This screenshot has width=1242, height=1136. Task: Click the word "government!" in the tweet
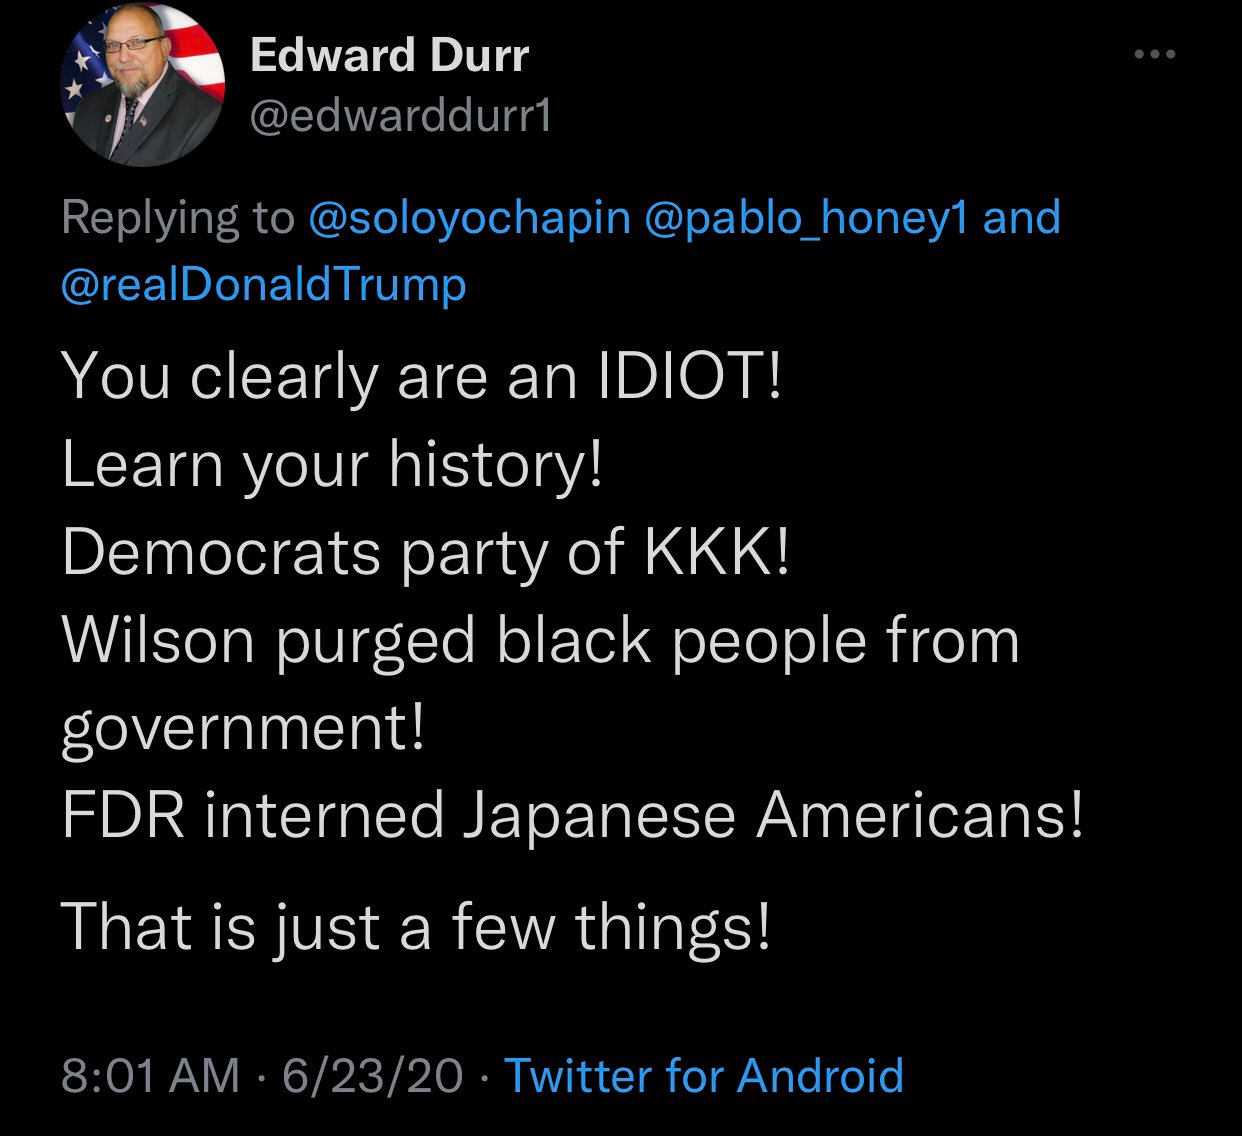click(243, 728)
